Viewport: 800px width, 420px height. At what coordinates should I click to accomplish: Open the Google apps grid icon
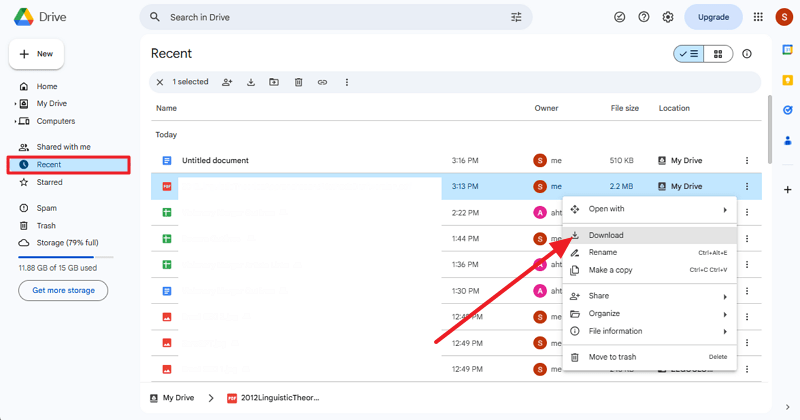coord(758,17)
